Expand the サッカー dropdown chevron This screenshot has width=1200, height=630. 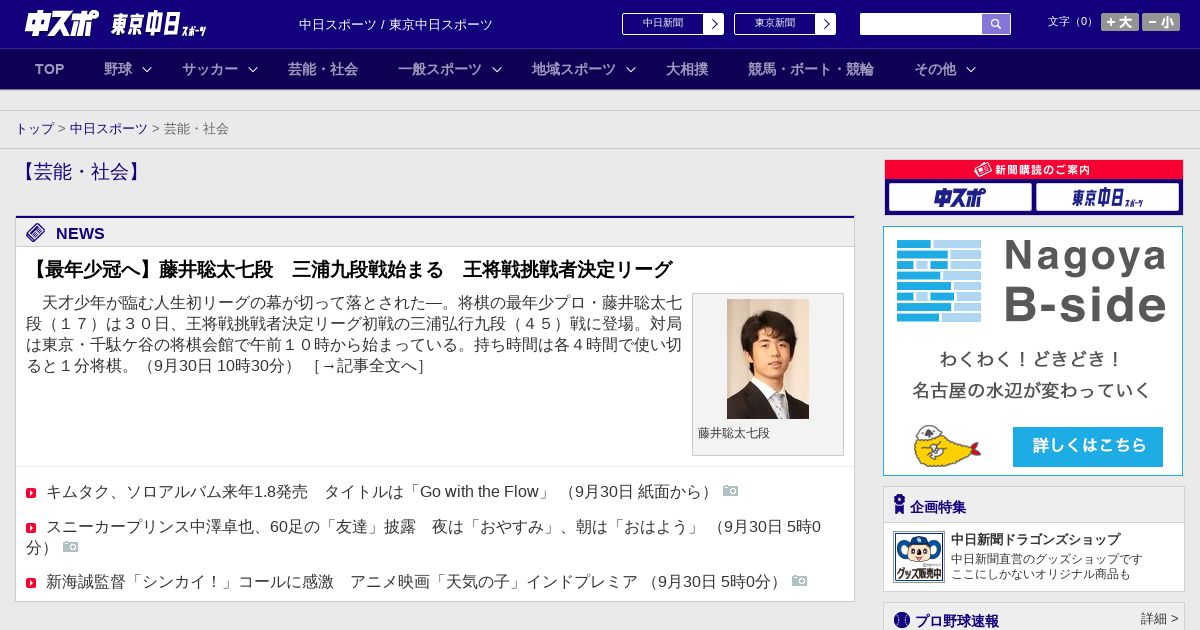(x=253, y=69)
